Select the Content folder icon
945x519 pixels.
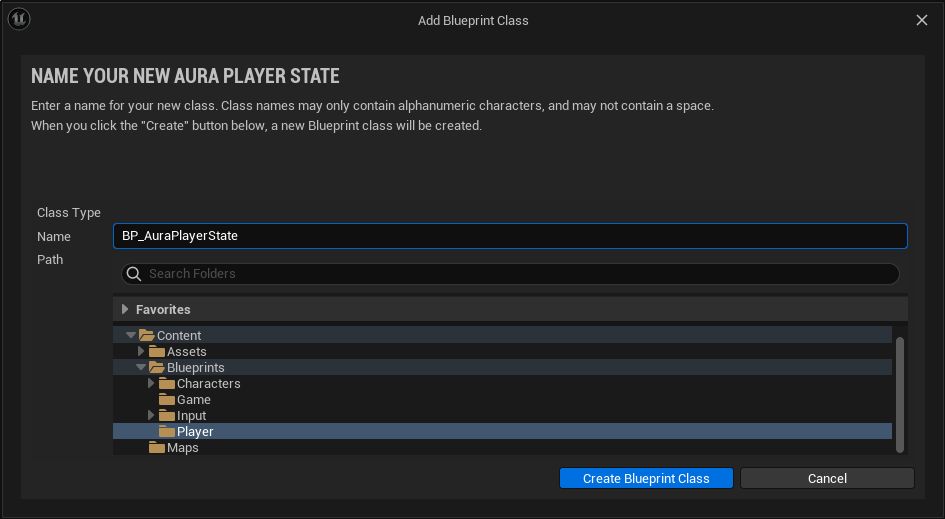click(146, 336)
